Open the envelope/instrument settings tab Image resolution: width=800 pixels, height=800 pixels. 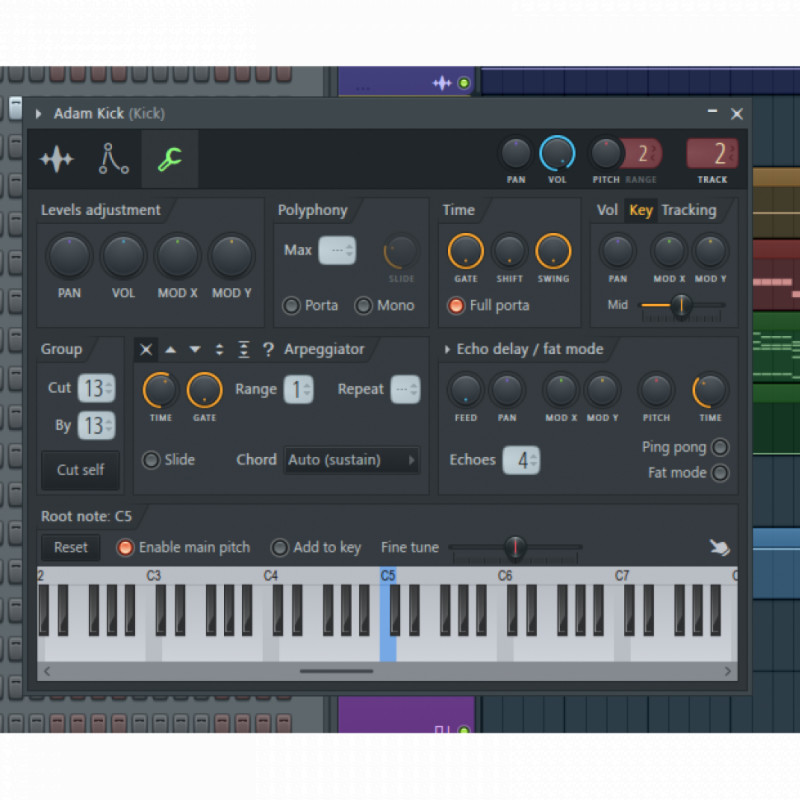coord(113,159)
